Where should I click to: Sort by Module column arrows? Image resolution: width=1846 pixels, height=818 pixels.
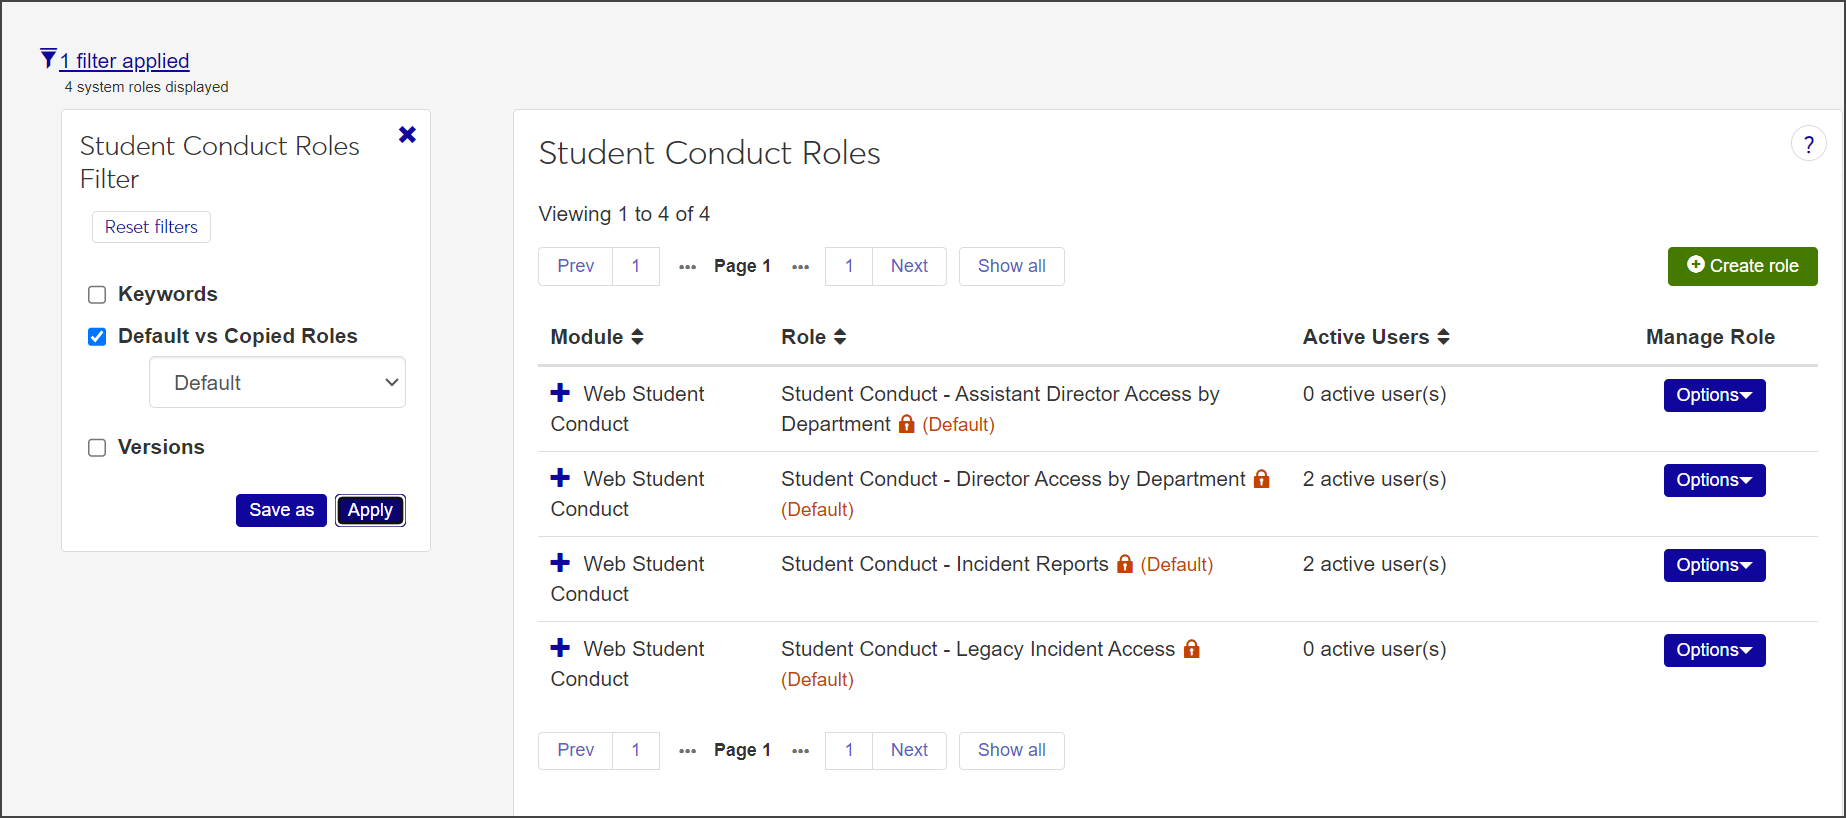637,337
